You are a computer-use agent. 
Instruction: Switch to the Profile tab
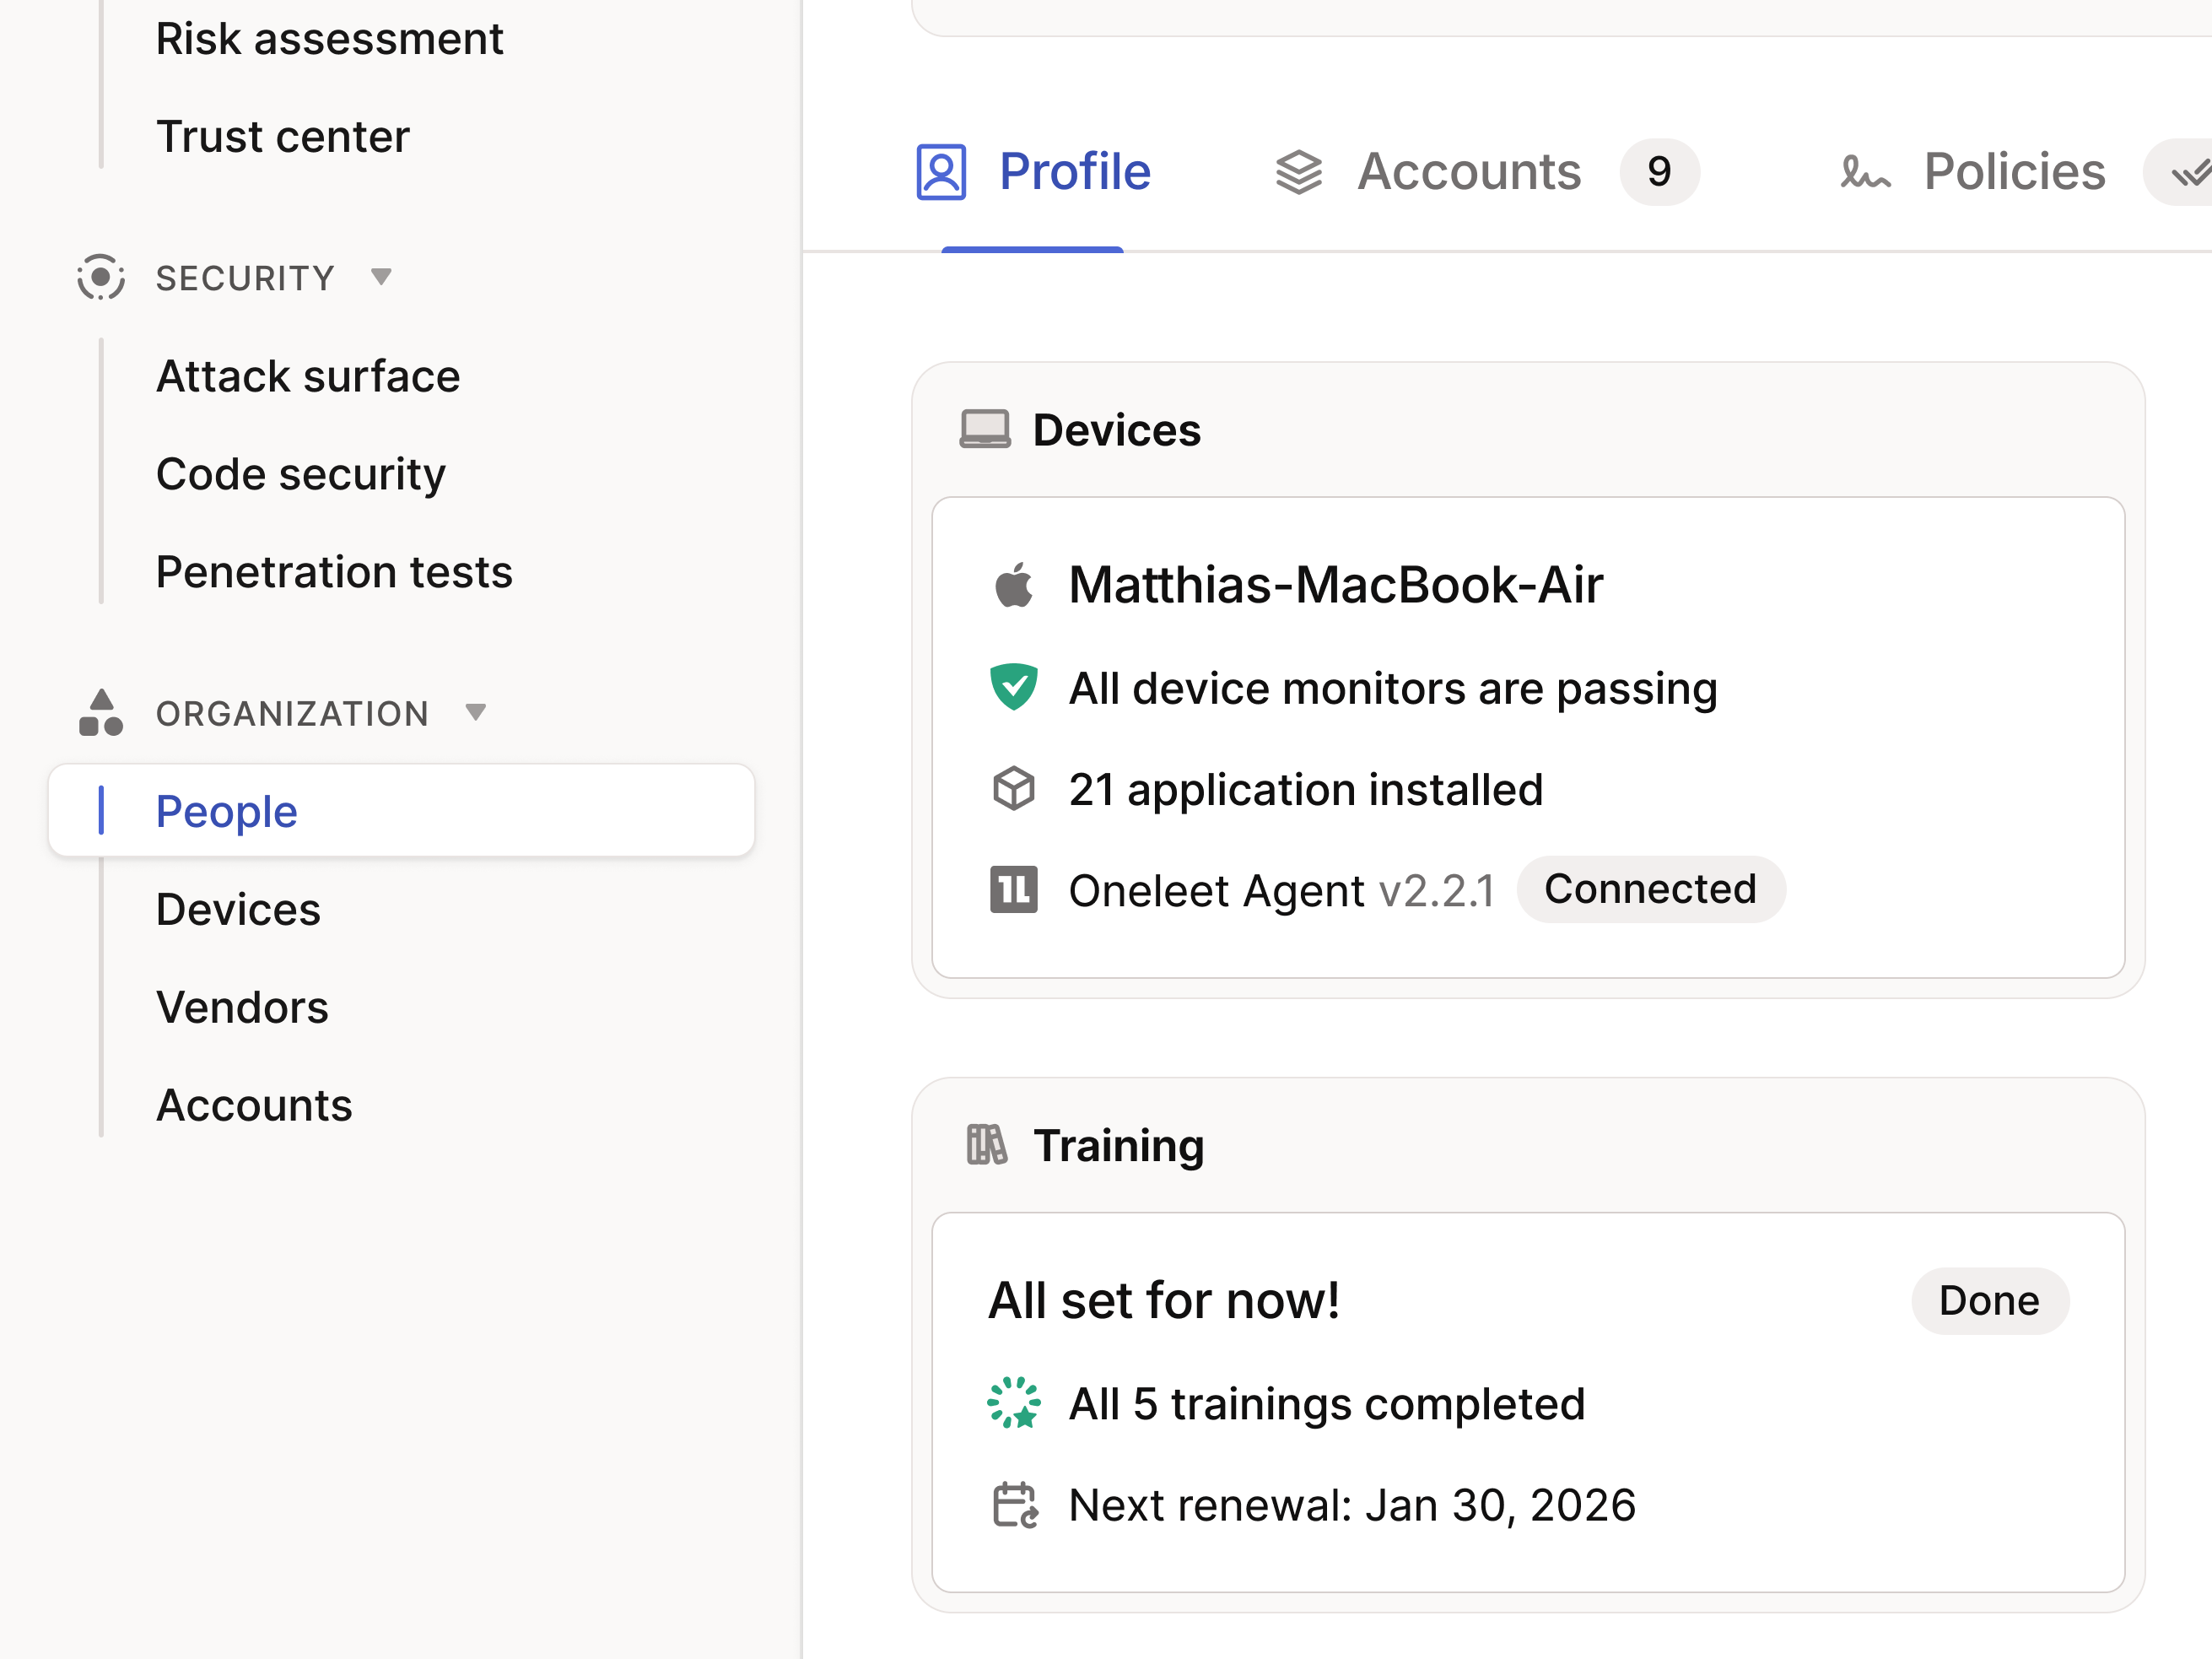tap(1033, 172)
